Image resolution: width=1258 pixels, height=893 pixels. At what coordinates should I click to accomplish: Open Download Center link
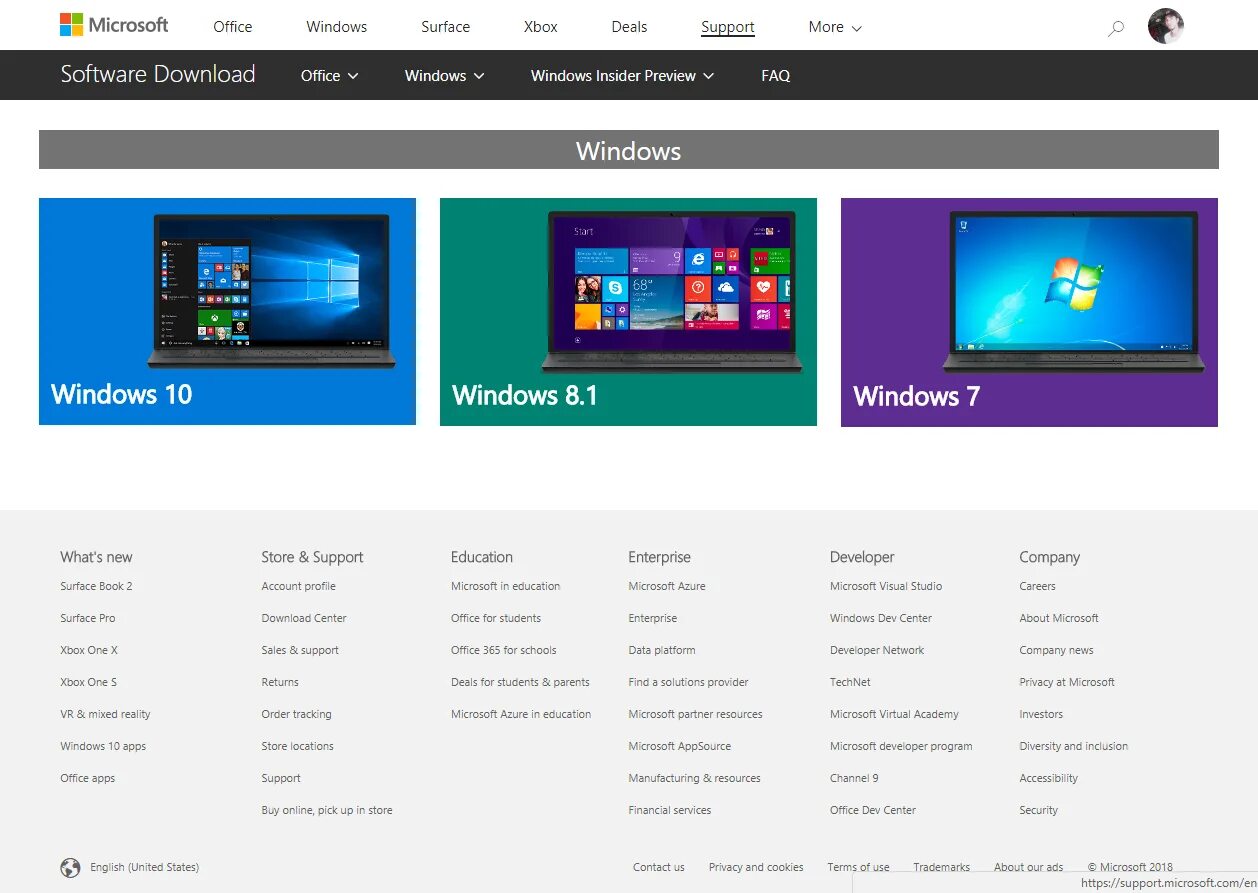point(304,618)
